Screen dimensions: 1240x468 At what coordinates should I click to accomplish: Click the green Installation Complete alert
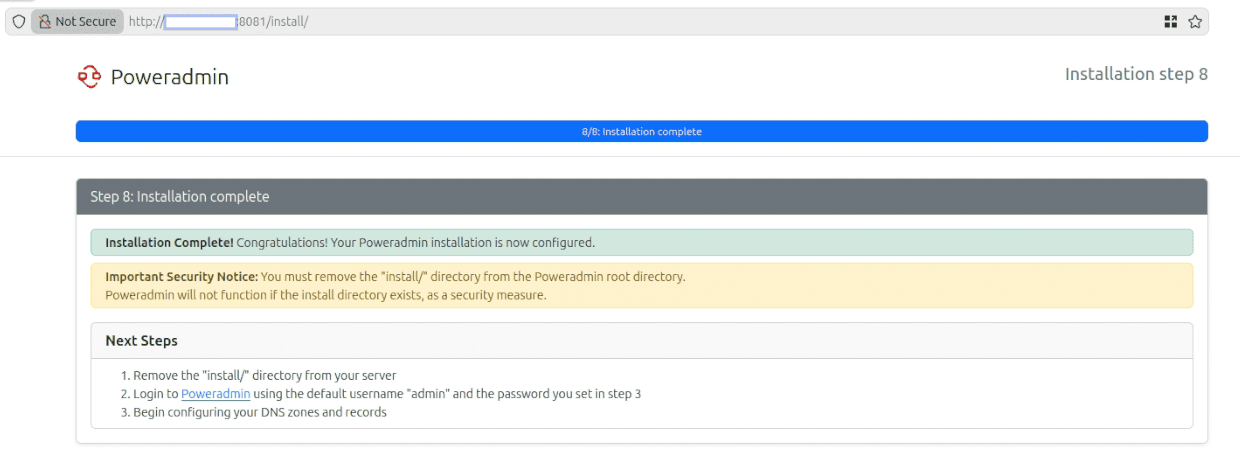click(641, 242)
